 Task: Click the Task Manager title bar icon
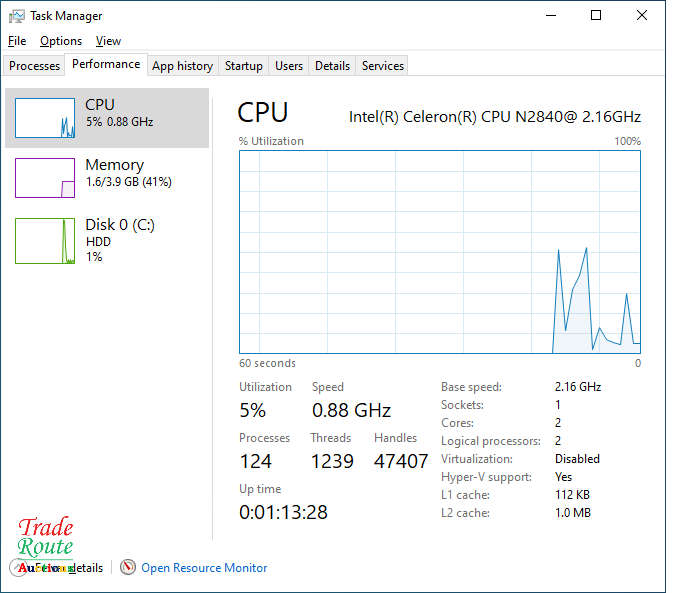click(x=17, y=16)
